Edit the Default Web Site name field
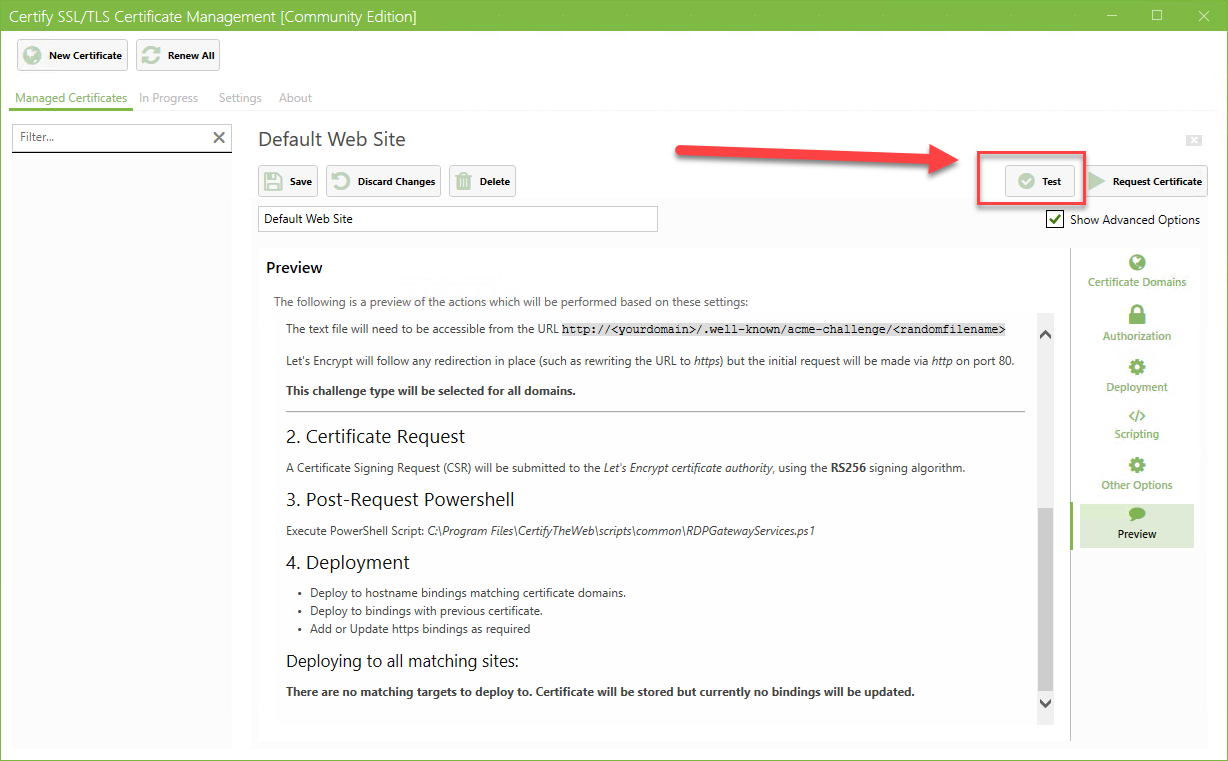1228x761 pixels. pos(458,218)
